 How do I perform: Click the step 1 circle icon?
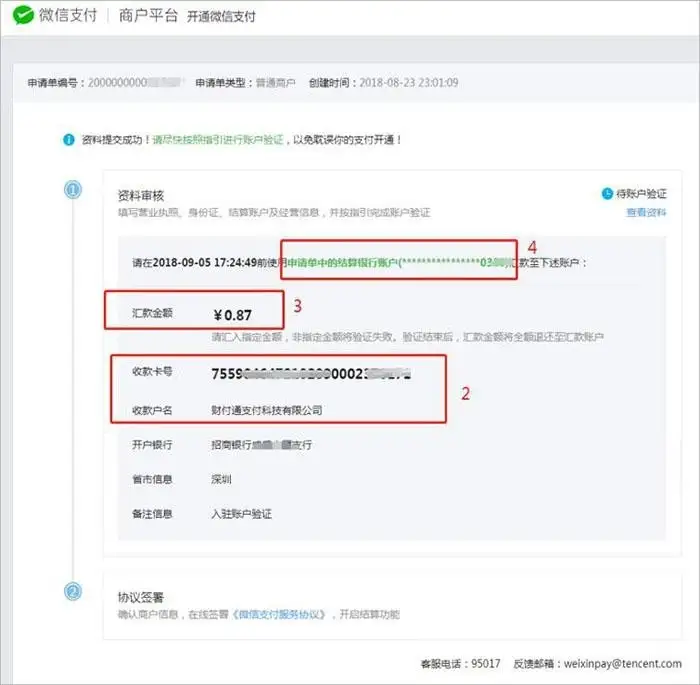[x=73, y=190]
